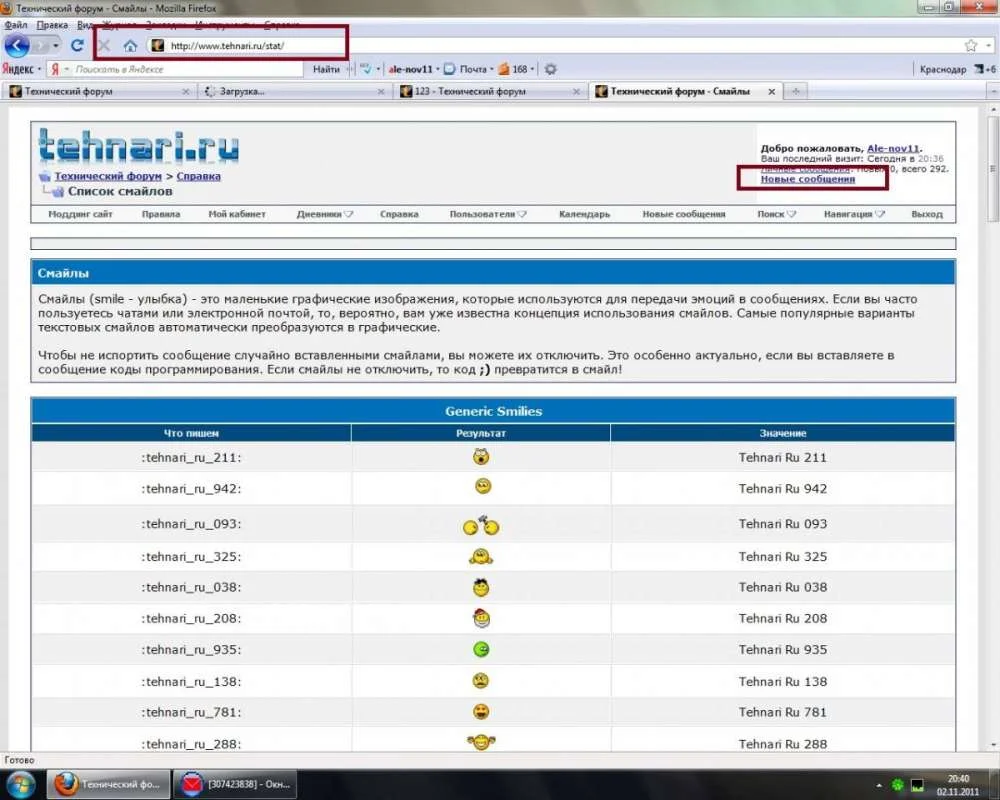Show hidden tray icons arrow
1000x800 pixels.
pos(879,785)
